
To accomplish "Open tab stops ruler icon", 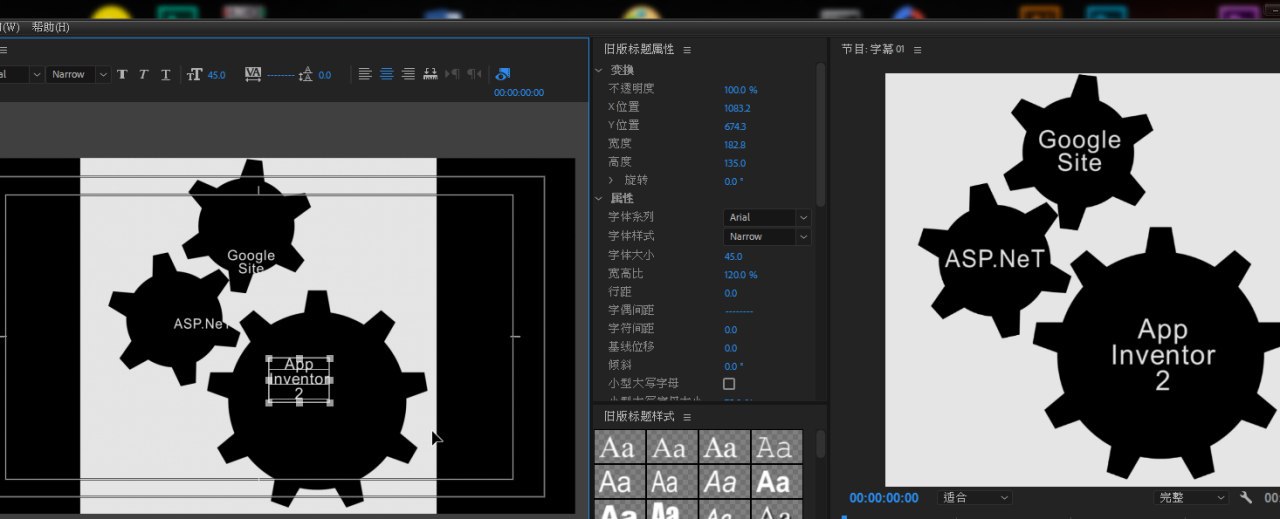I will [431, 75].
